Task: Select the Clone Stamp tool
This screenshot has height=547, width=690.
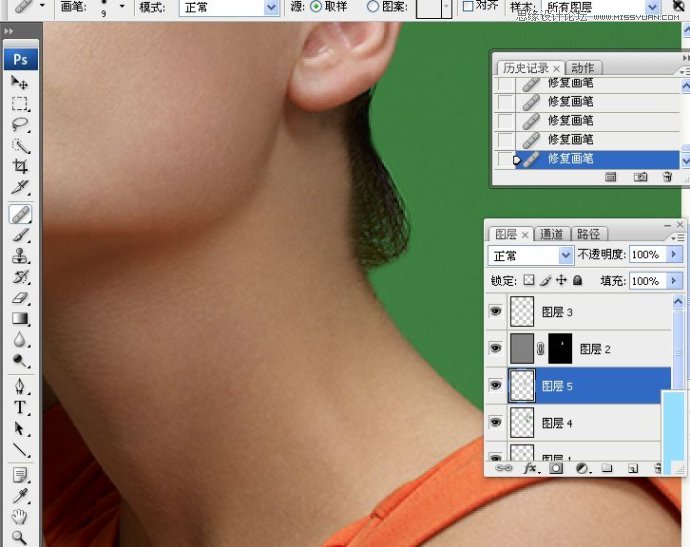Action: [20, 256]
